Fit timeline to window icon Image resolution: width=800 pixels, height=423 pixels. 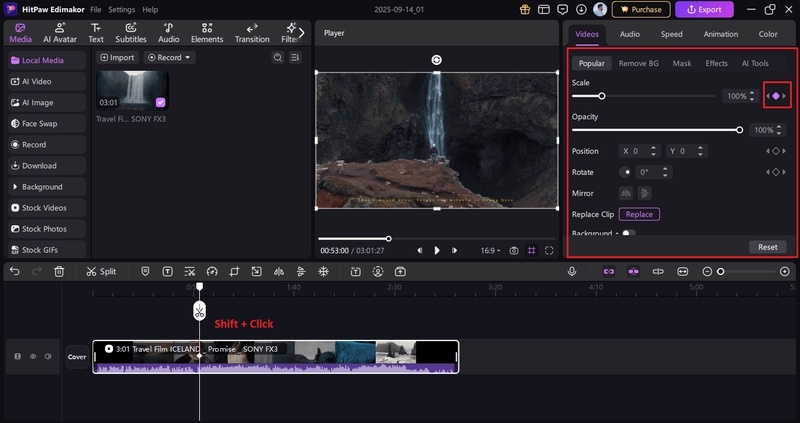[x=683, y=271]
